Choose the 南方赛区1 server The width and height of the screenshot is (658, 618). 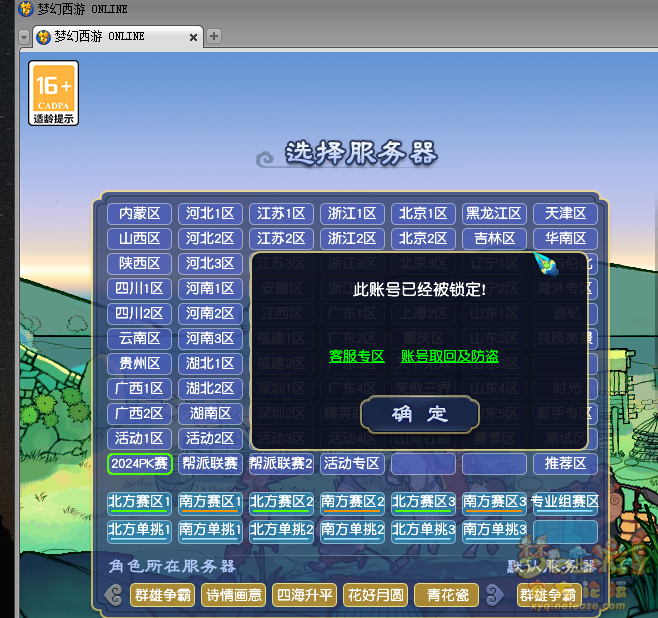(210, 503)
